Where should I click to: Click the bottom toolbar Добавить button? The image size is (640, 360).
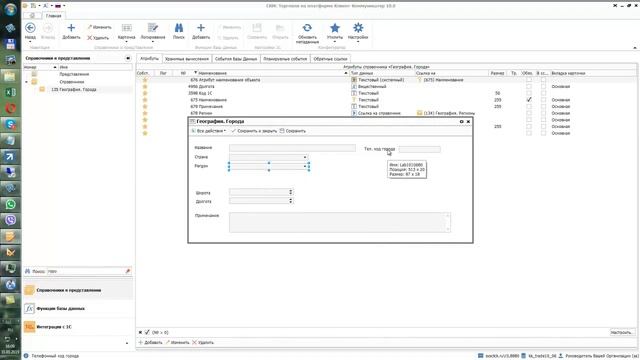150,342
